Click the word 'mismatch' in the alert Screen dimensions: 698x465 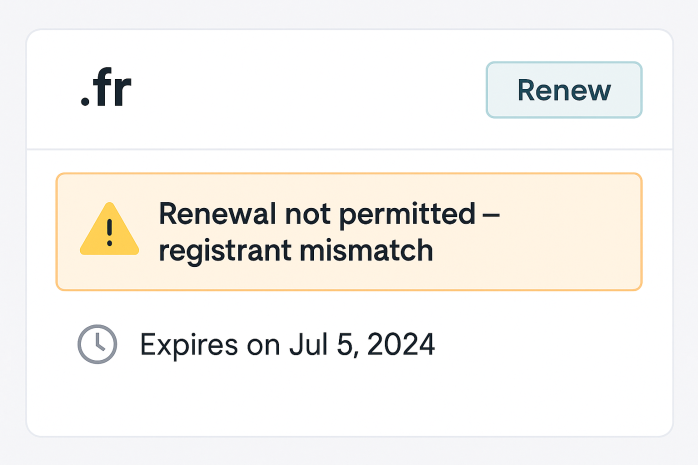click(x=366, y=251)
